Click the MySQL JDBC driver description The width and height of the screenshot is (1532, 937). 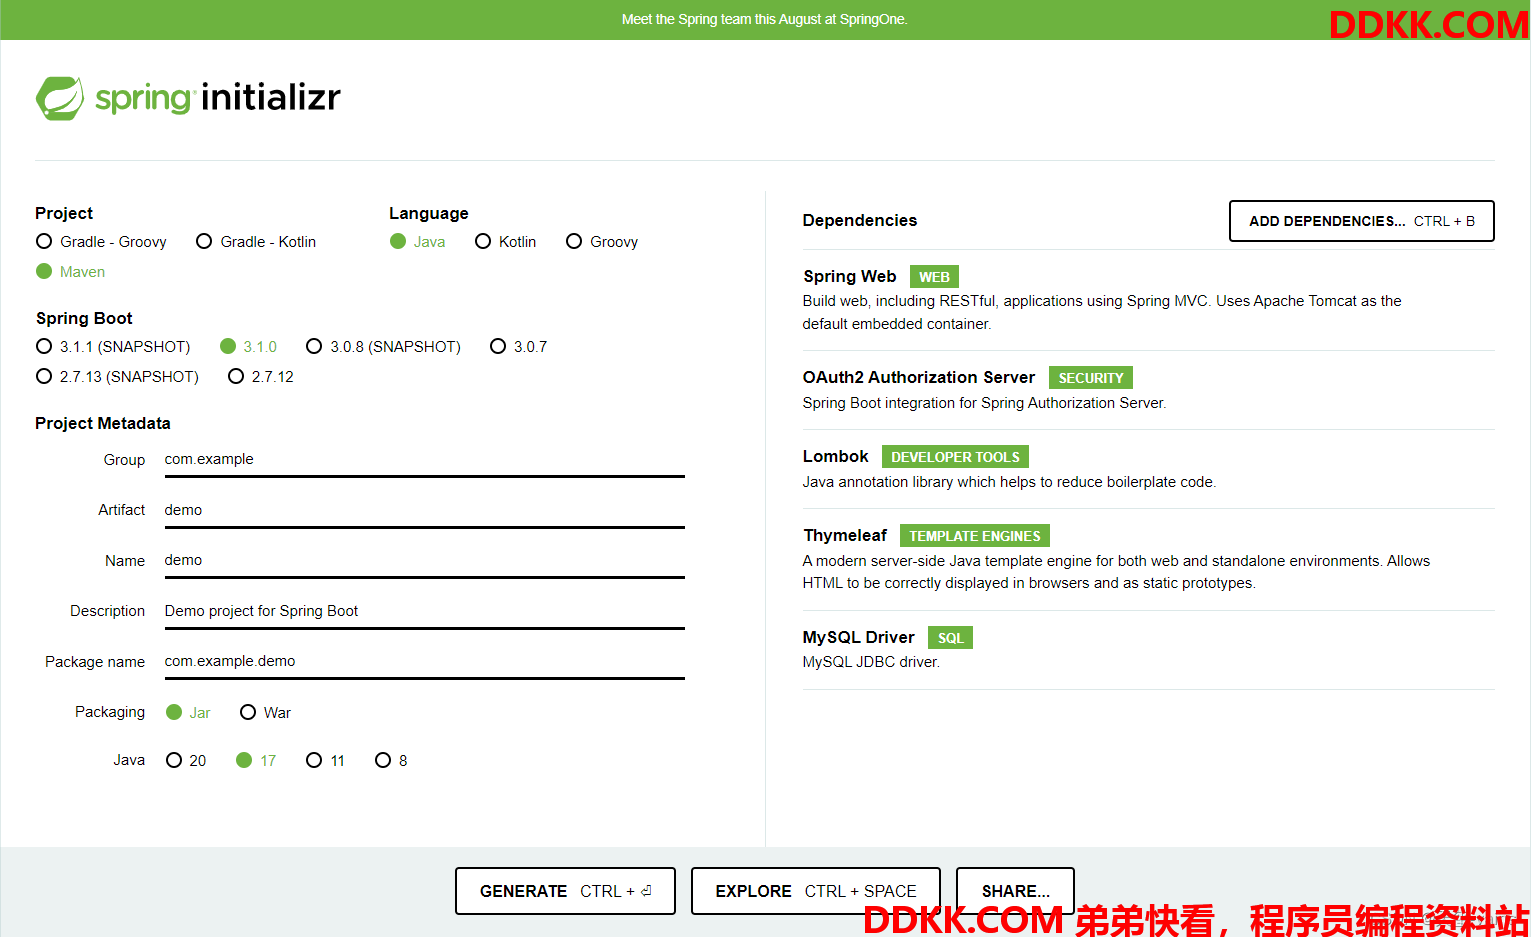tap(871, 662)
